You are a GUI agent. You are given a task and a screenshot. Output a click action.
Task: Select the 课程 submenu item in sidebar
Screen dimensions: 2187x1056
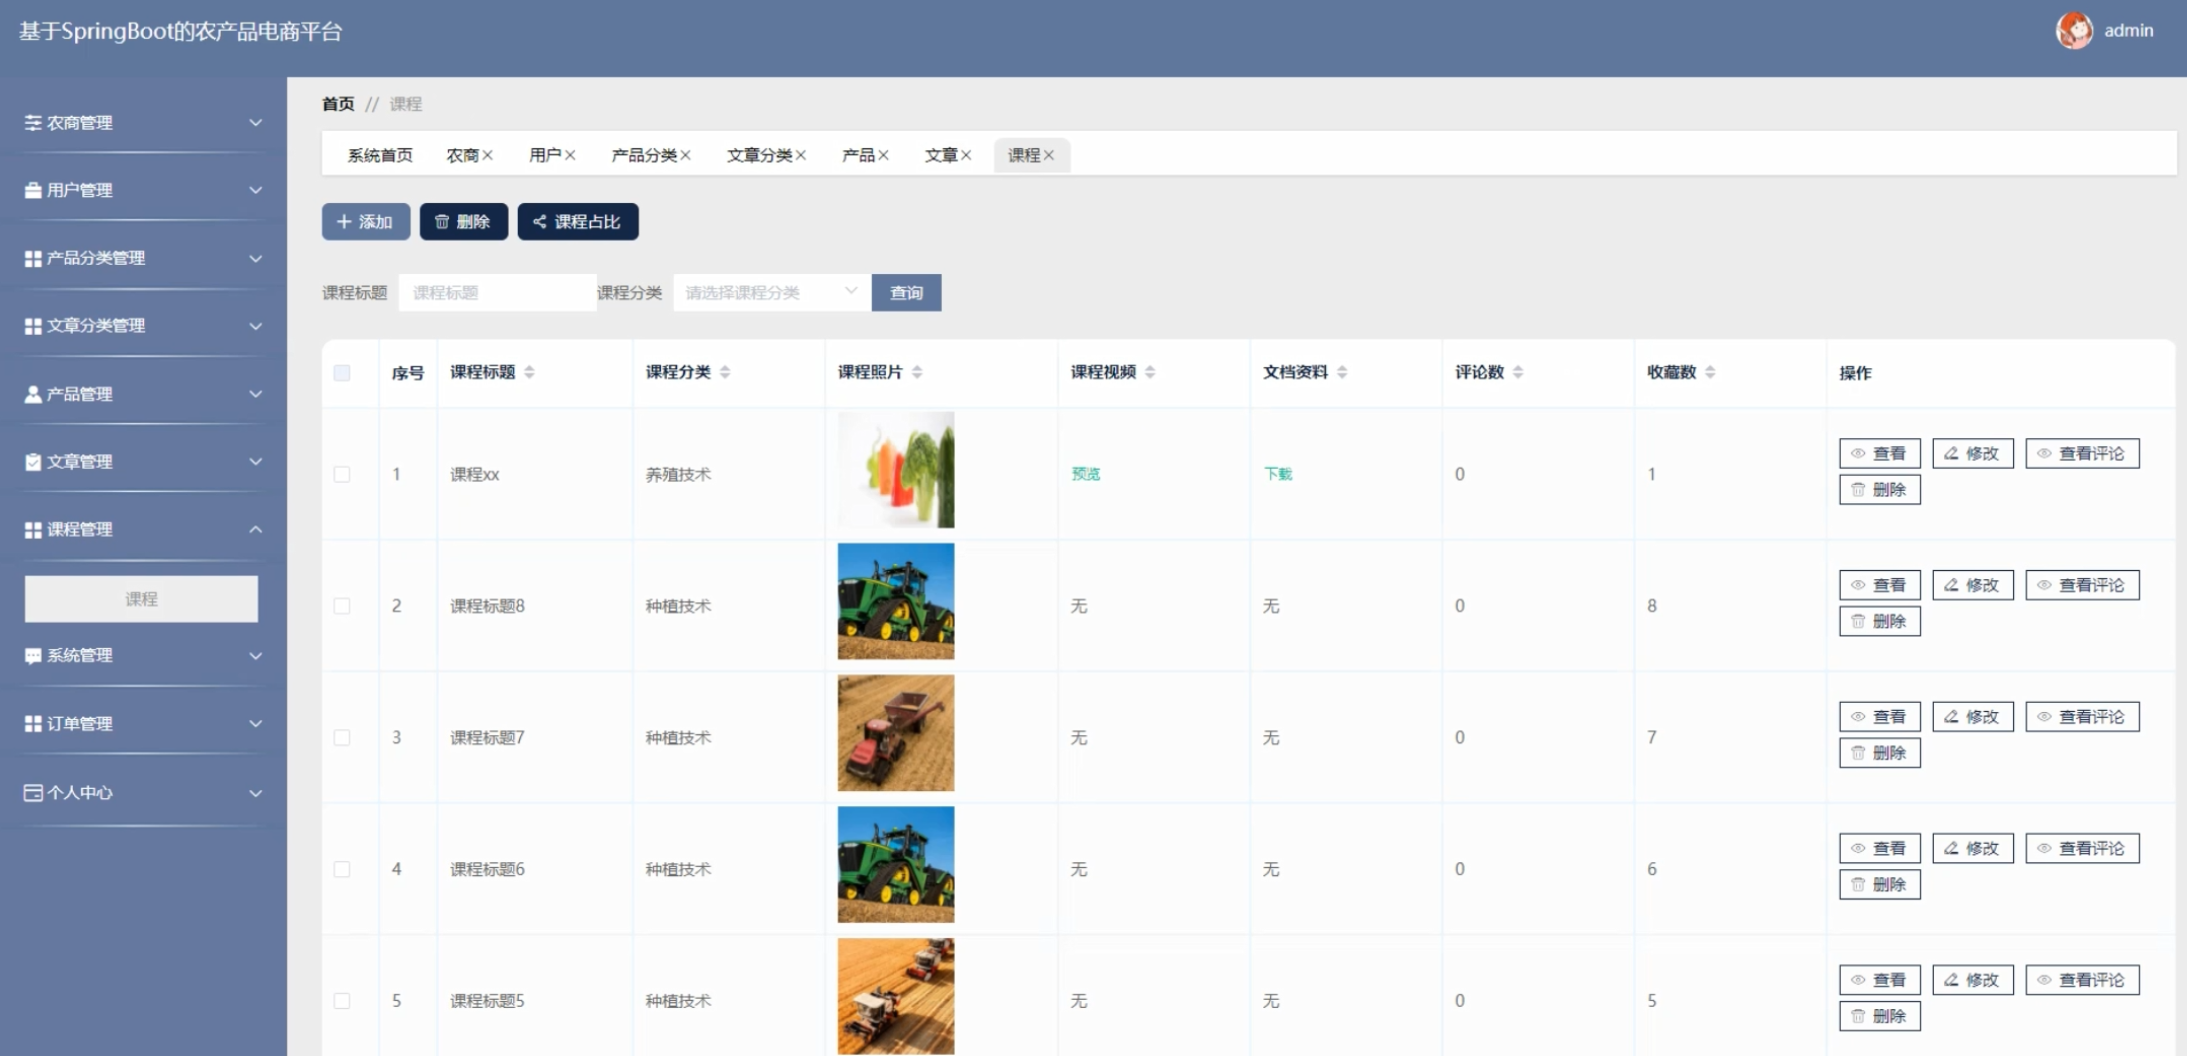click(x=141, y=599)
